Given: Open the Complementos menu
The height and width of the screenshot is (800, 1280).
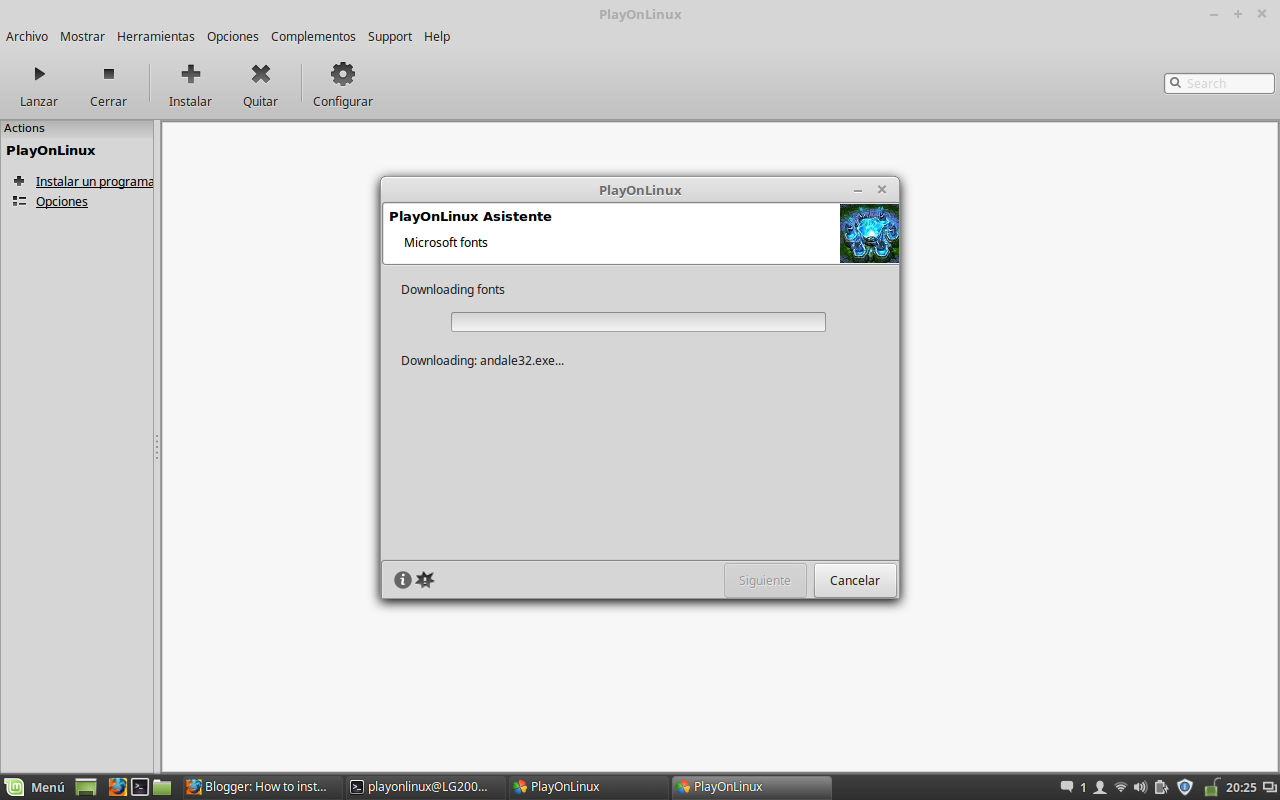Looking at the screenshot, I should pyautogui.click(x=313, y=36).
